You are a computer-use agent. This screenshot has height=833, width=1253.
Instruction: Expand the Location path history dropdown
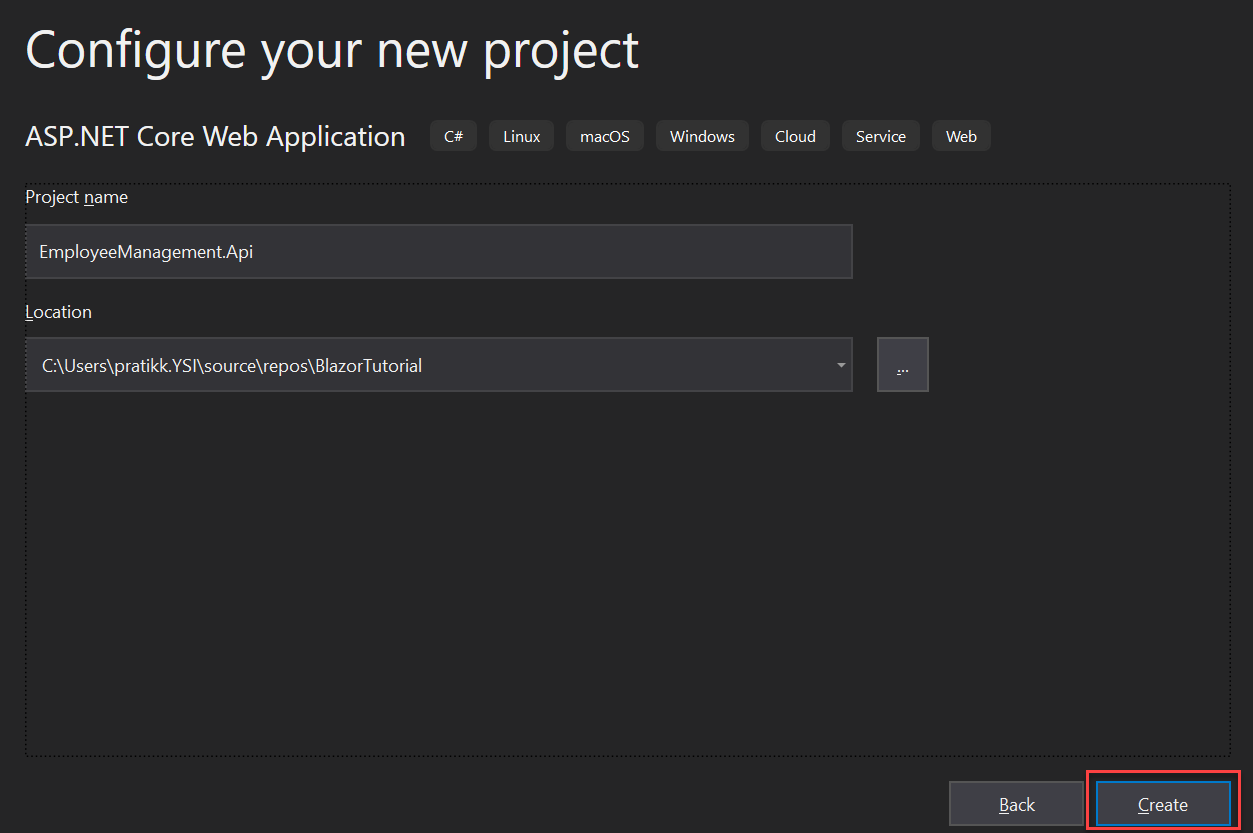[x=840, y=364]
